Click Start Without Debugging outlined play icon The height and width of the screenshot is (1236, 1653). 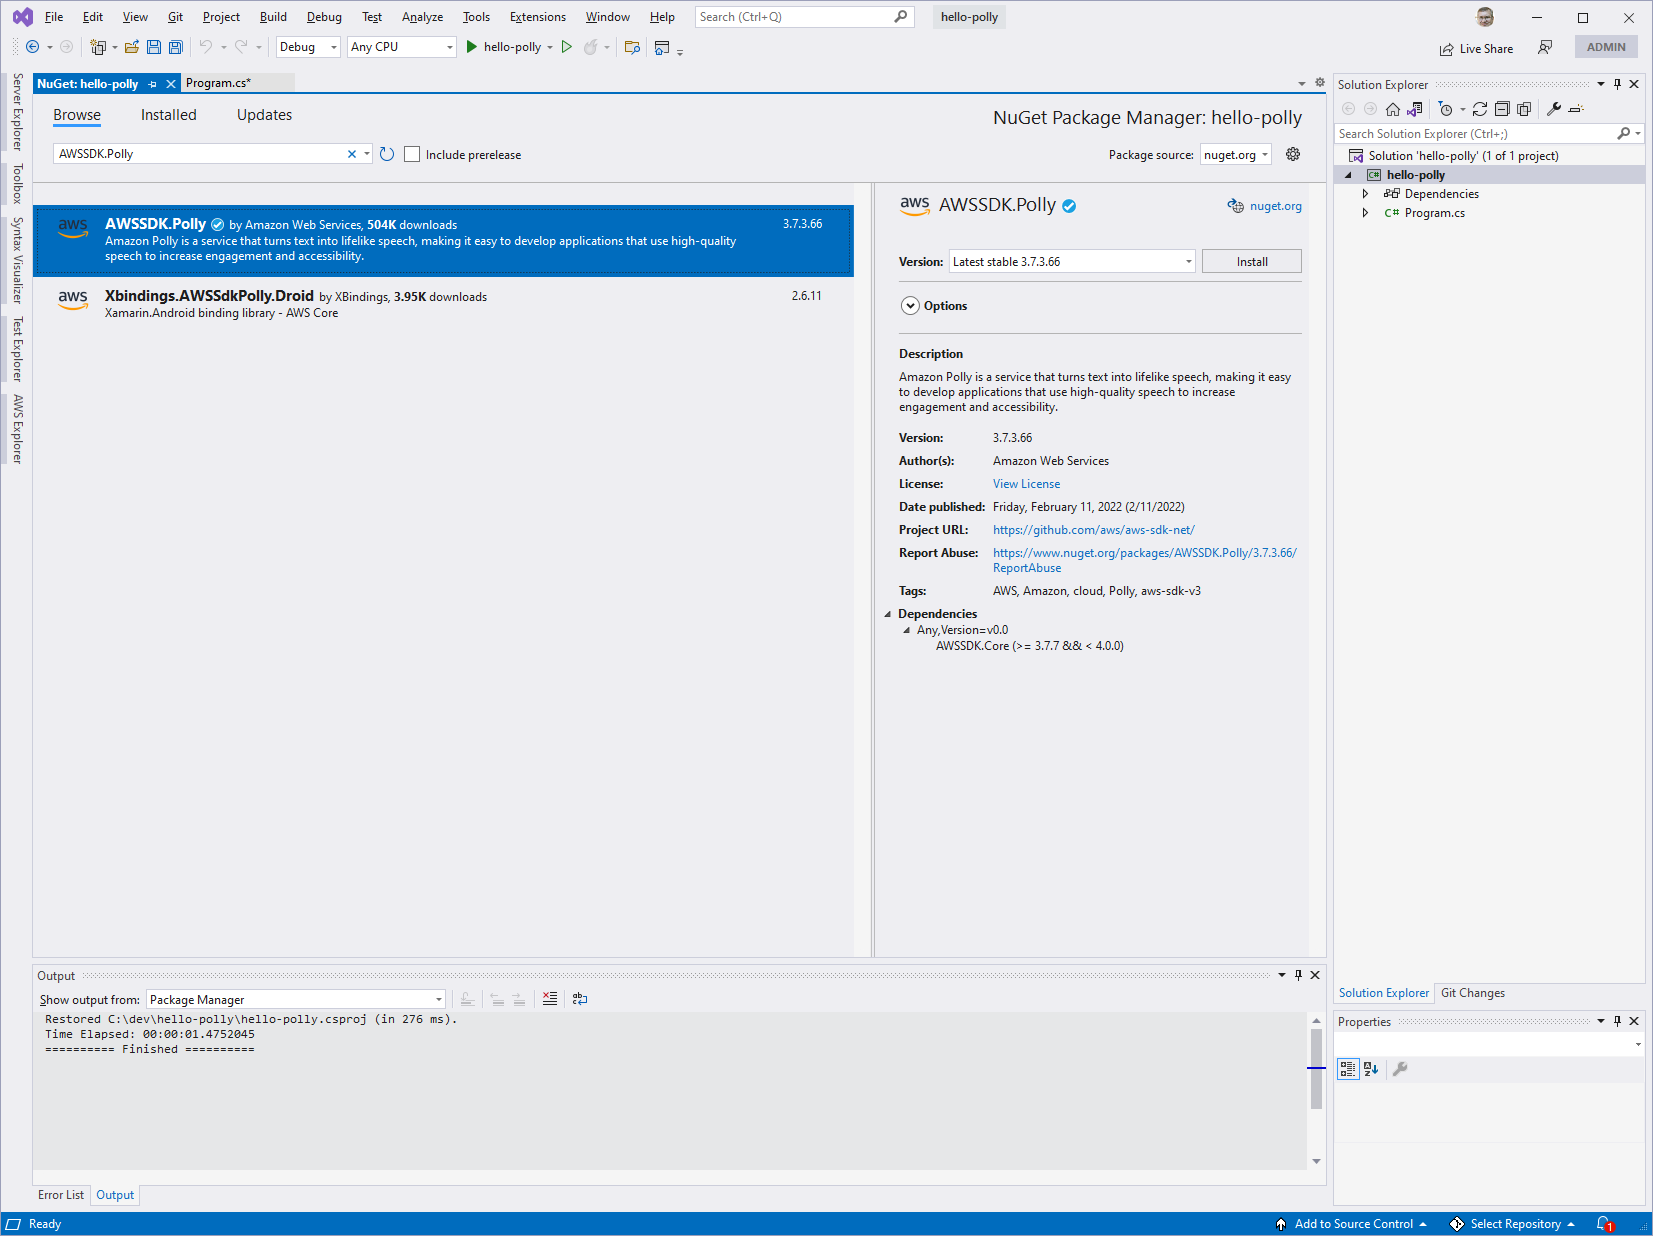point(567,47)
